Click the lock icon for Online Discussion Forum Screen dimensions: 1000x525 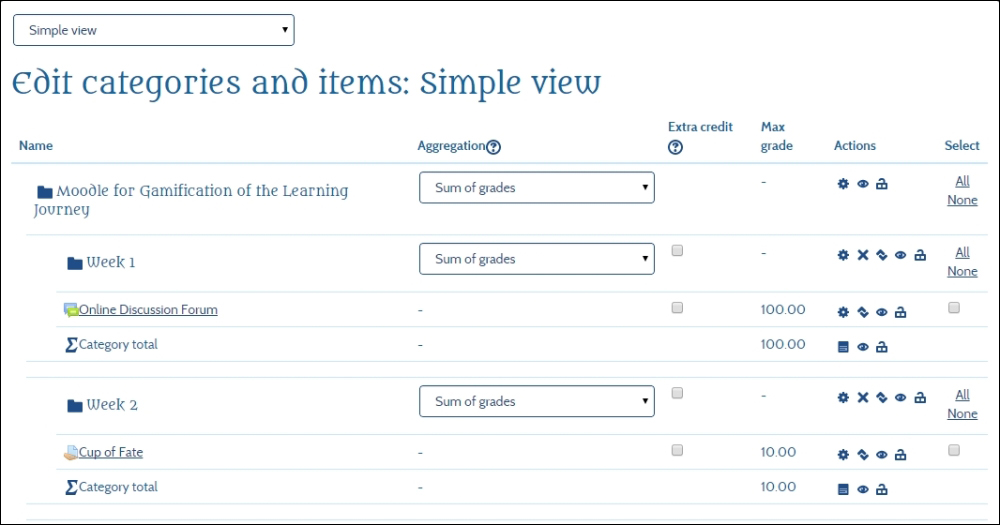(x=900, y=312)
